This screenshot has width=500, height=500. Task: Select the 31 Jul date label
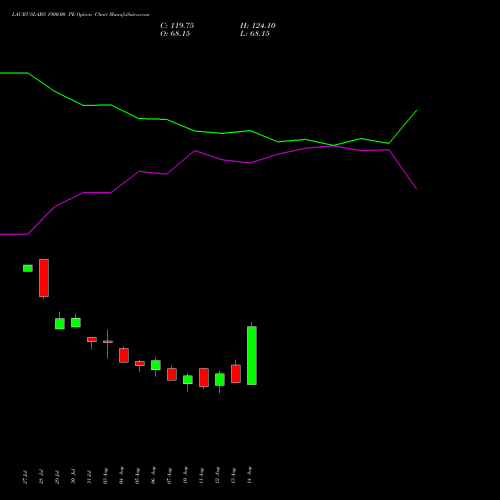(89, 477)
